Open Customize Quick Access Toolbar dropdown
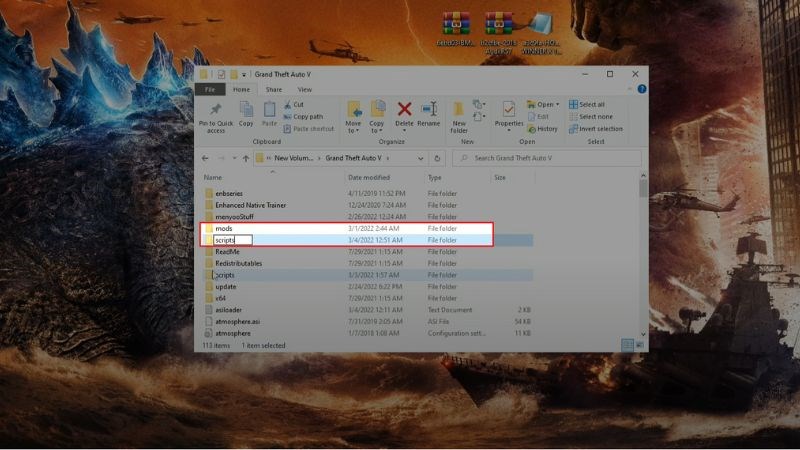The height and width of the screenshot is (450, 800). click(x=244, y=74)
